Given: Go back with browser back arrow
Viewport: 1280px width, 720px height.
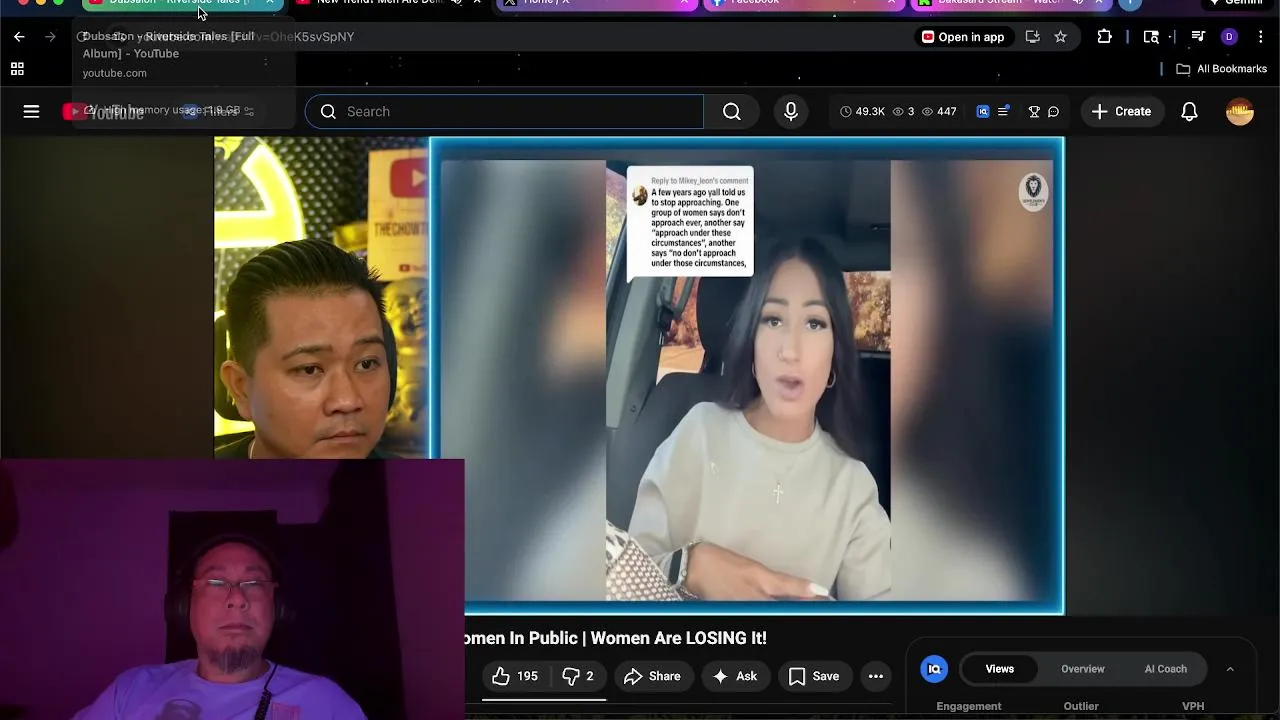Looking at the screenshot, I should pyautogui.click(x=19, y=37).
